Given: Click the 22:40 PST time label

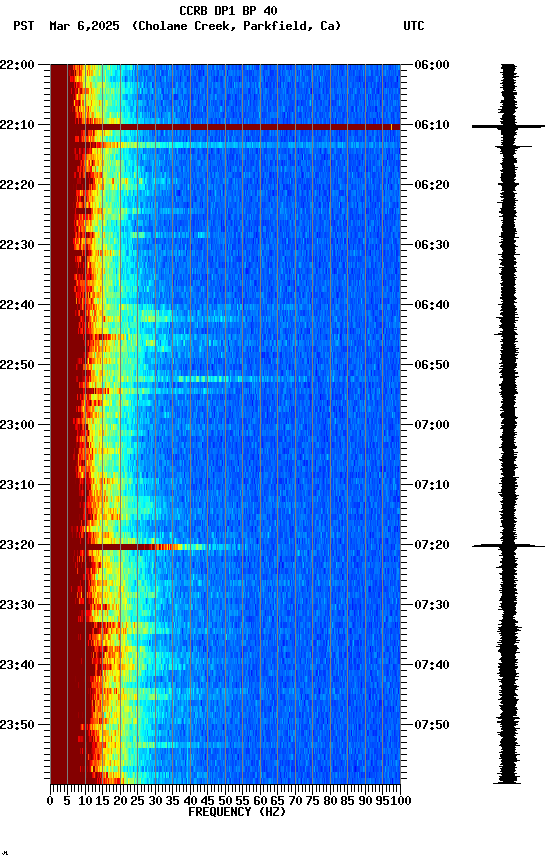Looking at the screenshot, I should 17,305.
